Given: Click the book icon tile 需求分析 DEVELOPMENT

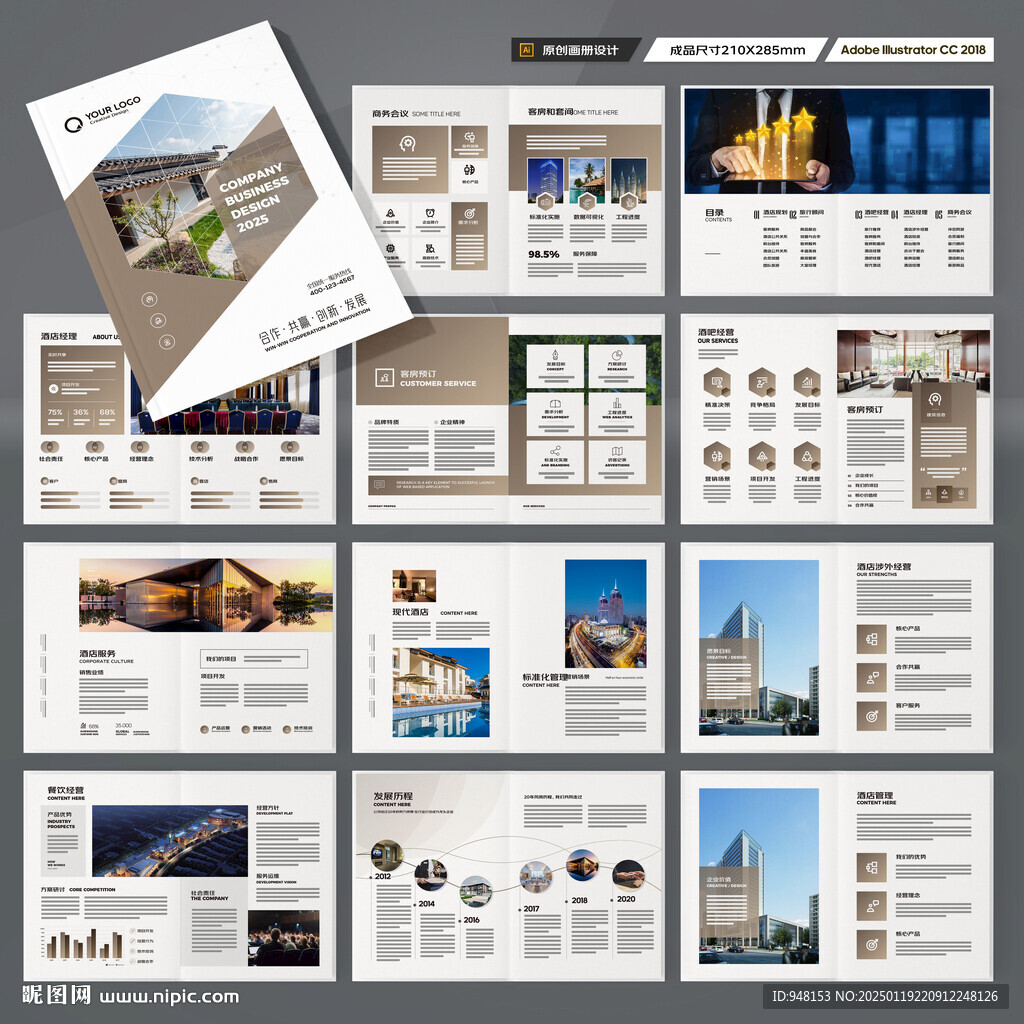Looking at the screenshot, I should [555, 415].
